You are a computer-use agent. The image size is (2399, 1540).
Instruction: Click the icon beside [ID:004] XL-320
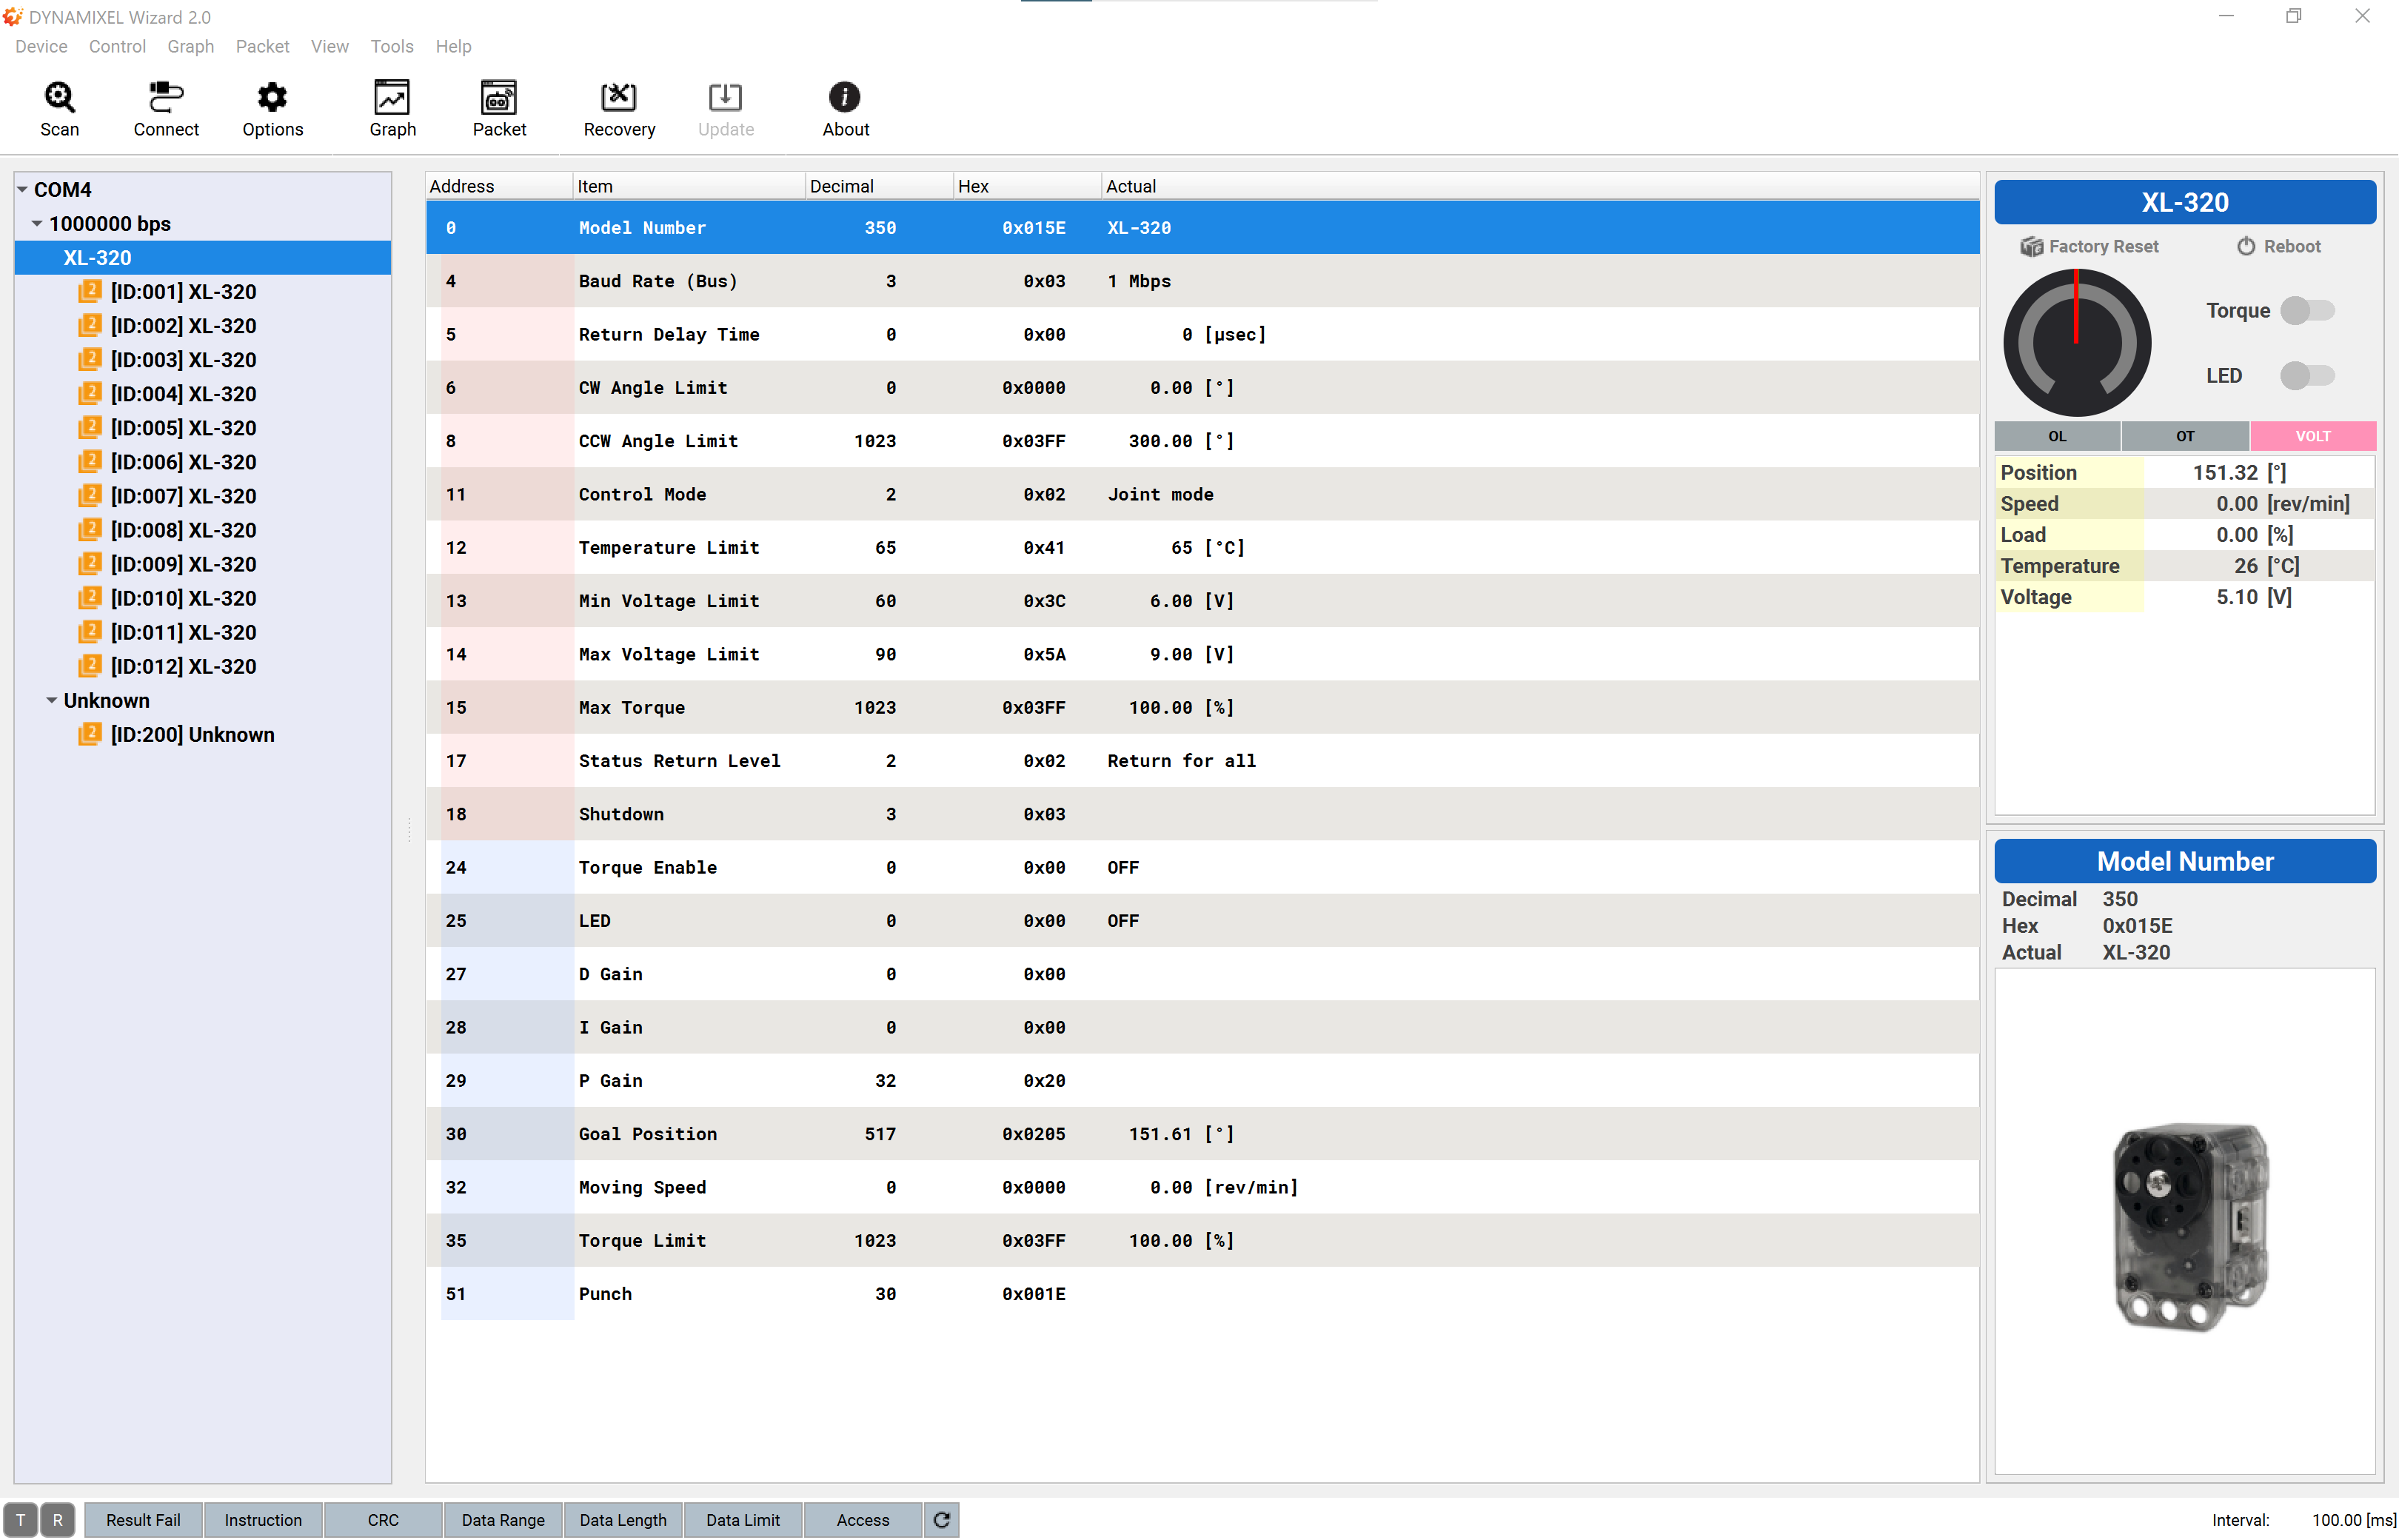(90, 393)
